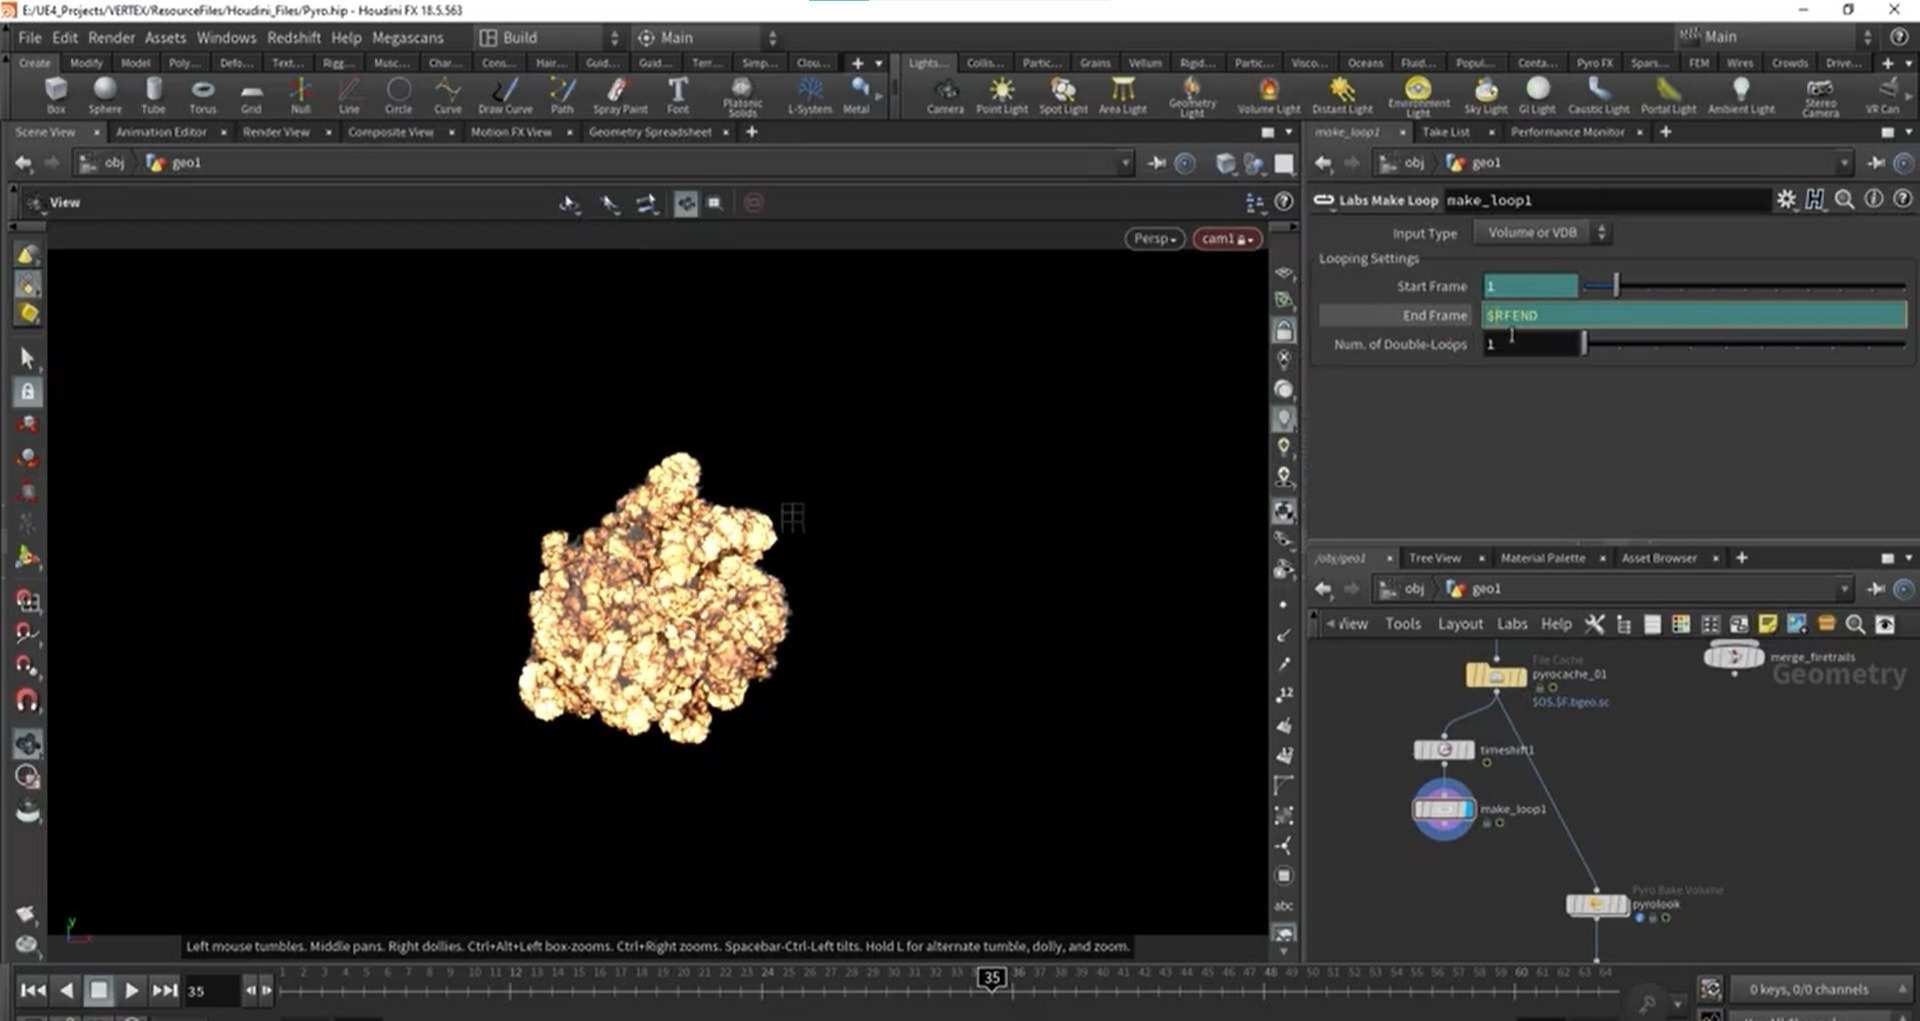Click the pyrocache_01 node

coord(1495,676)
